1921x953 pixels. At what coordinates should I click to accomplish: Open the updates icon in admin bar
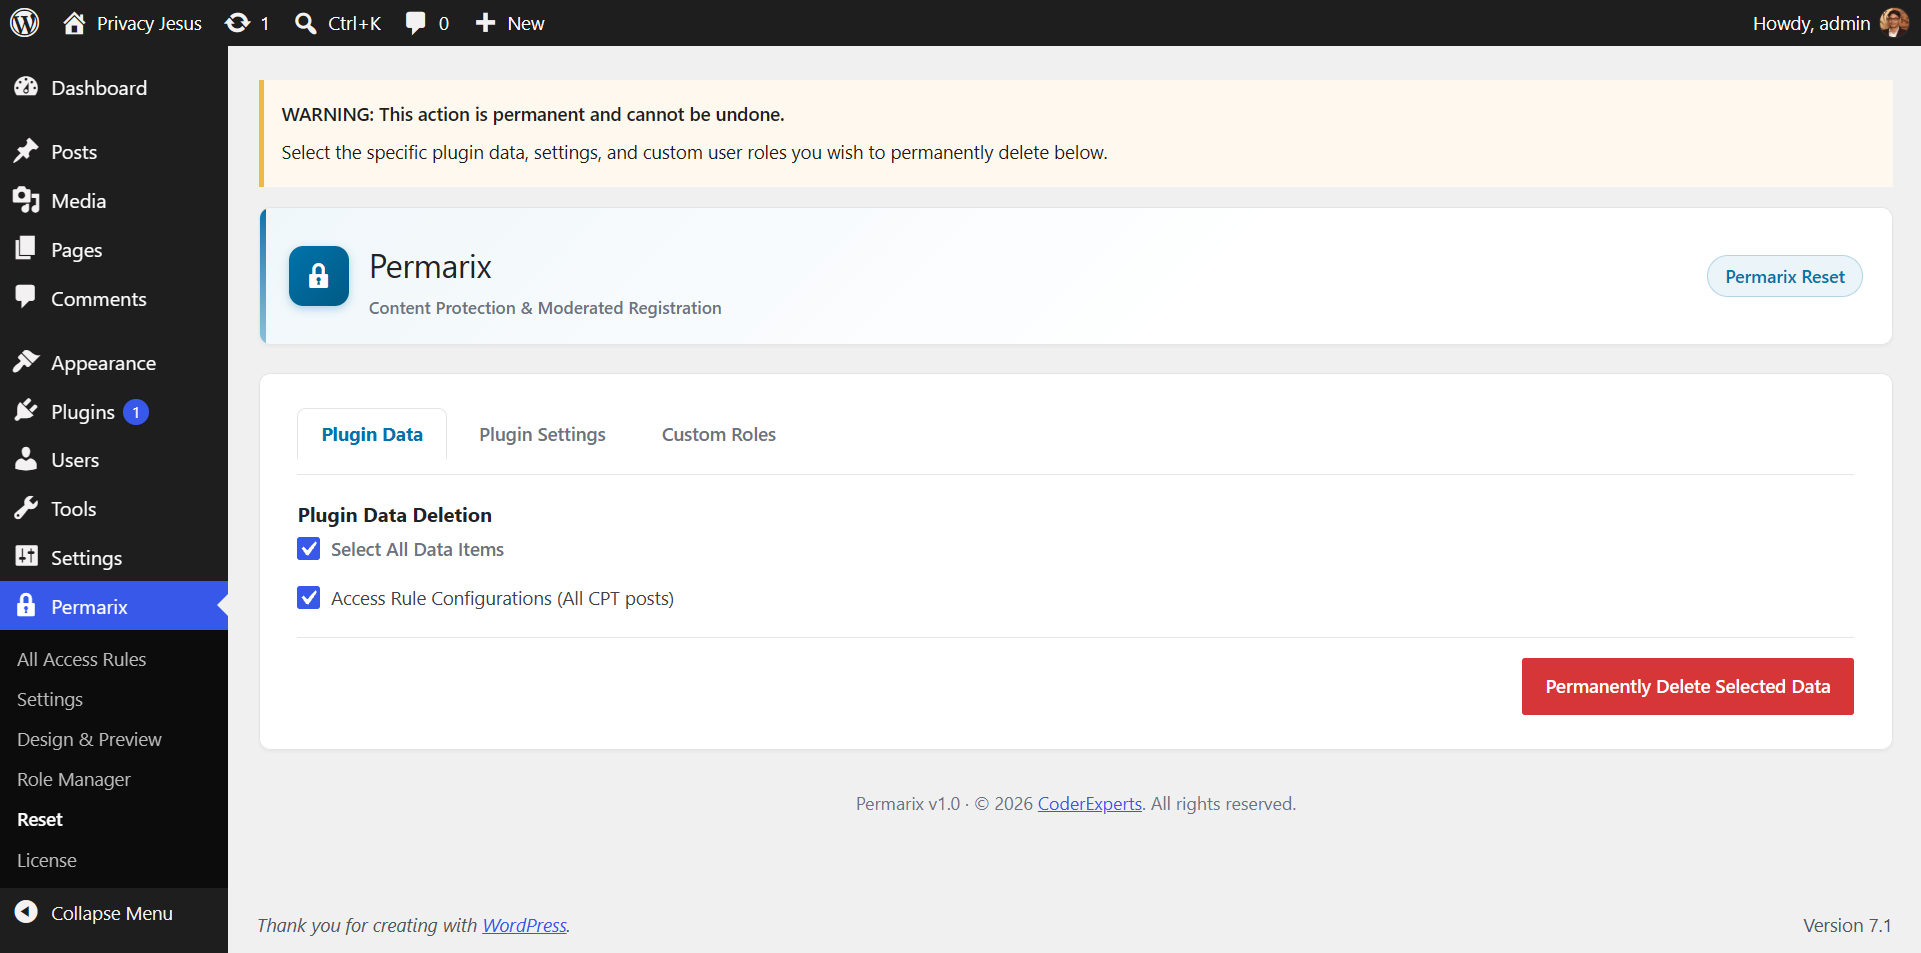(237, 23)
